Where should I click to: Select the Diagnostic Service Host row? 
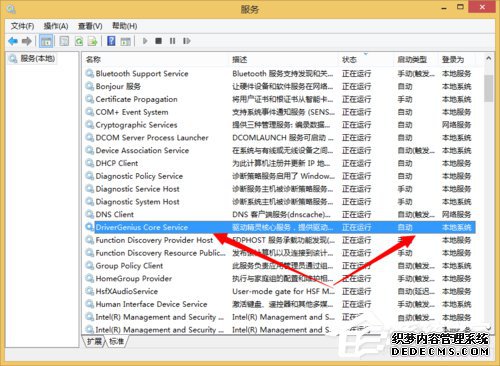[x=280, y=189]
